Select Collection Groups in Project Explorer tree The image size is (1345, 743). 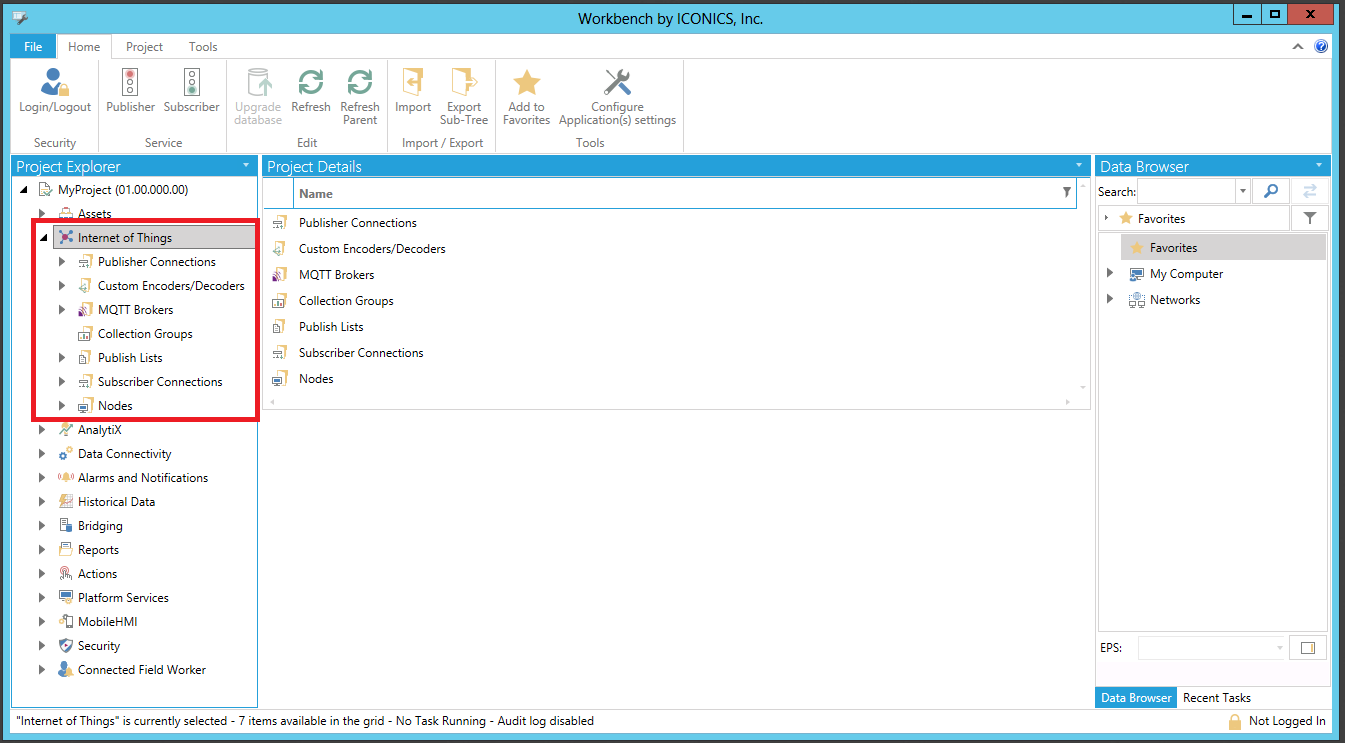point(145,334)
